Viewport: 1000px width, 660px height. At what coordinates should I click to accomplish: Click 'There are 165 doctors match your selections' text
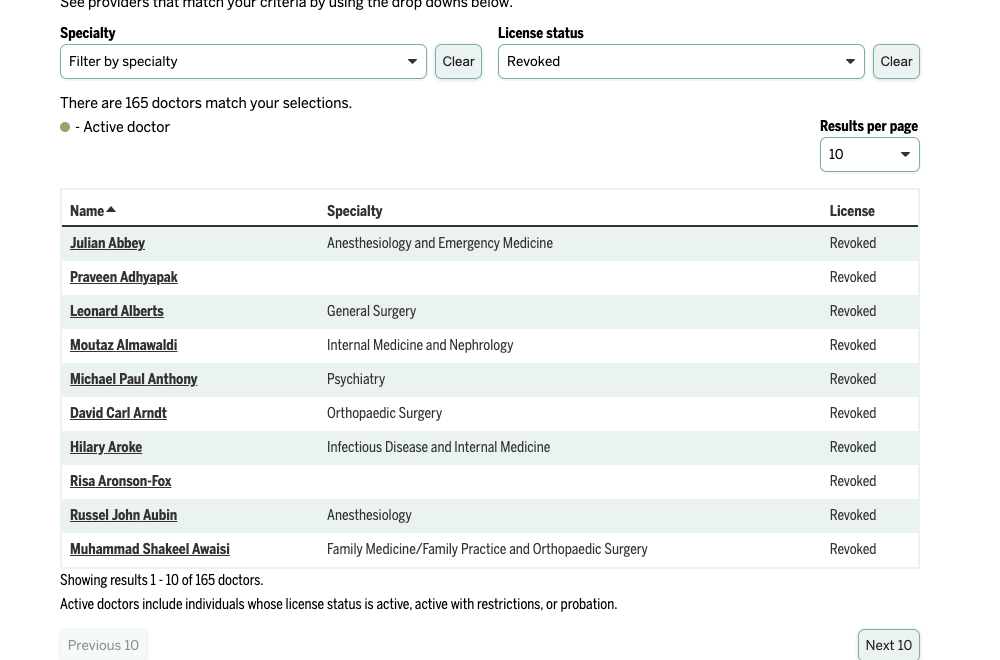click(x=206, y=103)
